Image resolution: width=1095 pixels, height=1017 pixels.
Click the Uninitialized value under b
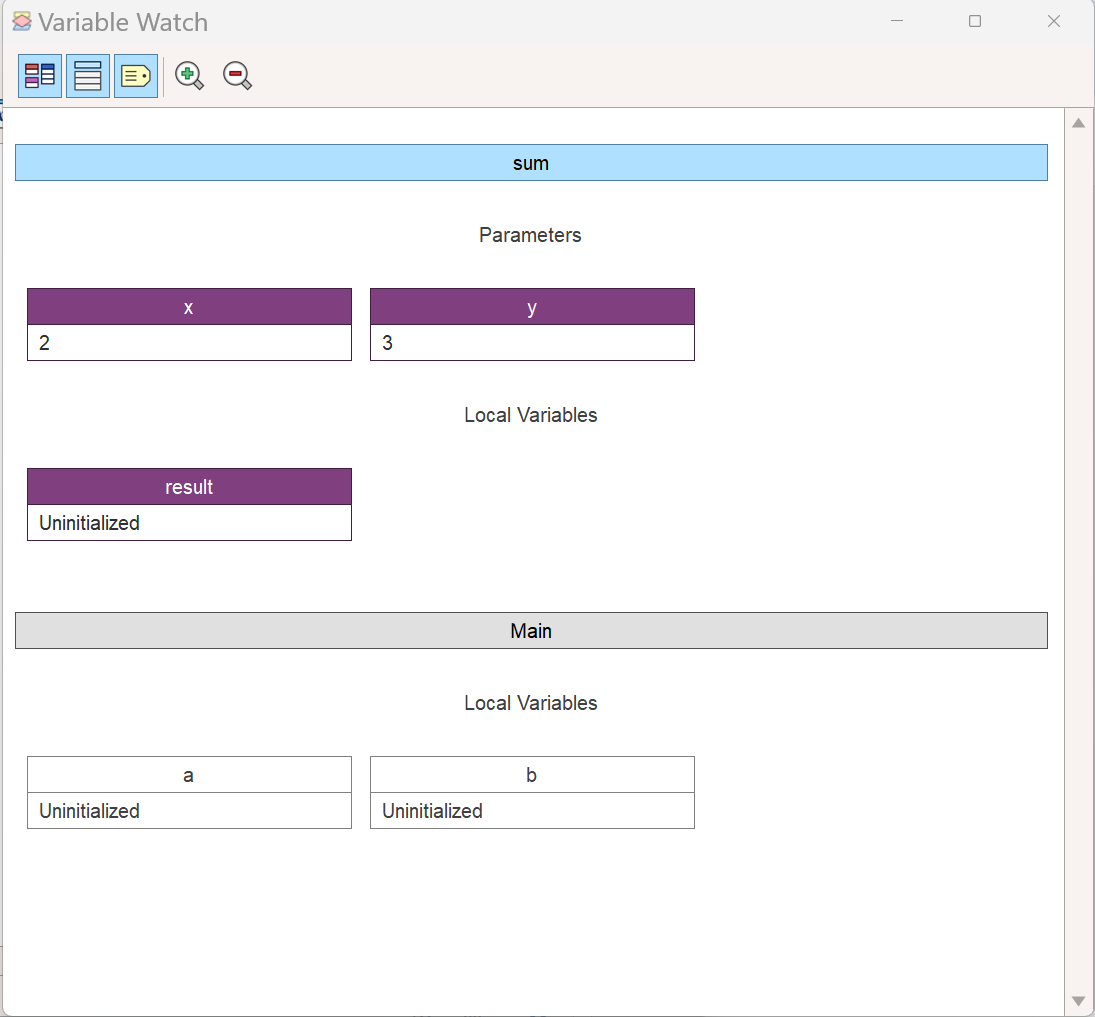click(532, 811)
